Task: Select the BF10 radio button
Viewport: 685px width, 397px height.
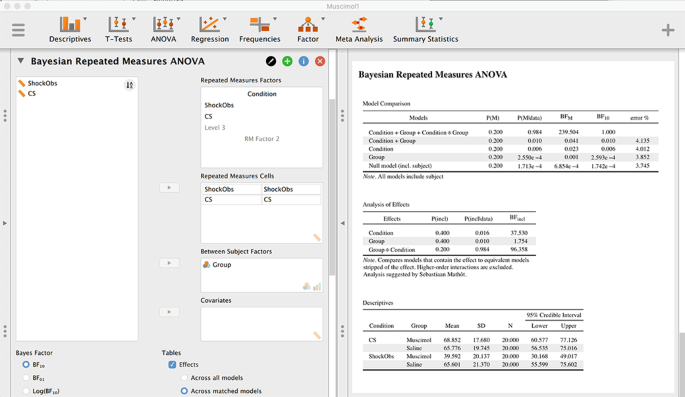Action: tap(26, 364)
